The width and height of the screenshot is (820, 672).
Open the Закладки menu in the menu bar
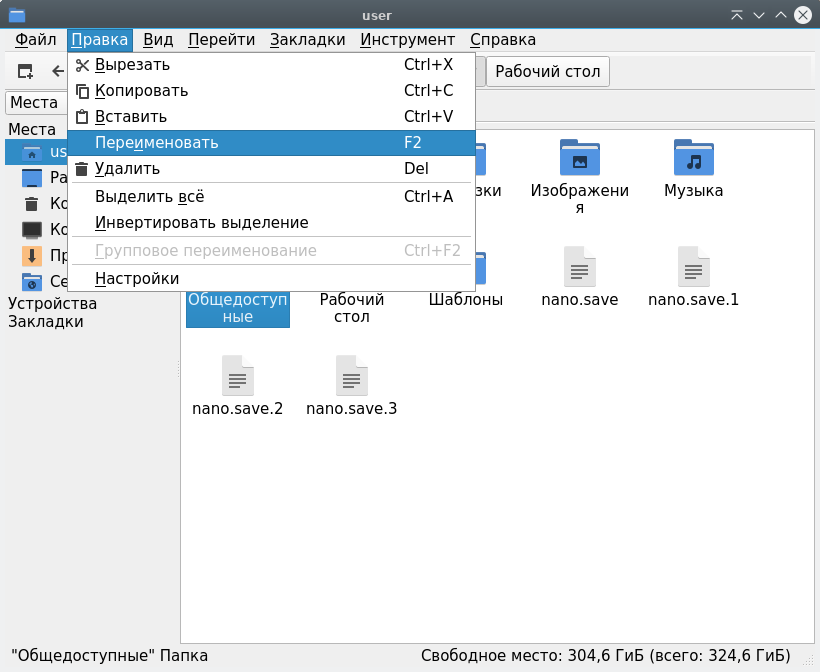(307, 40)
